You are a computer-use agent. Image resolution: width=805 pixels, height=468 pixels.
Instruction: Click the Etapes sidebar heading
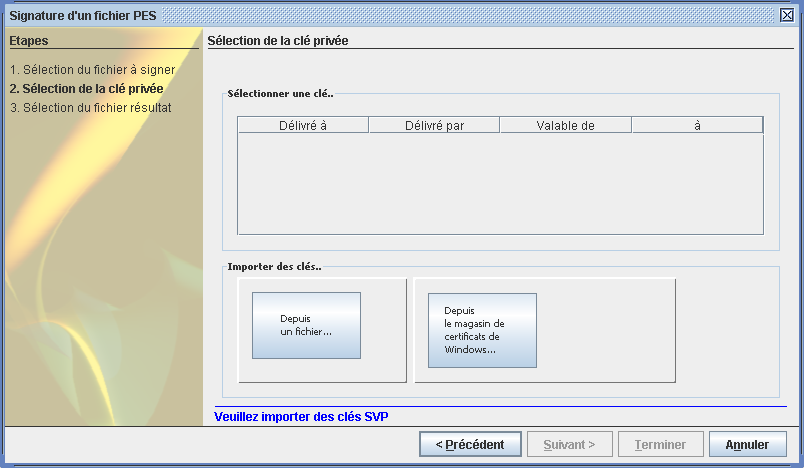pos(29,41)
